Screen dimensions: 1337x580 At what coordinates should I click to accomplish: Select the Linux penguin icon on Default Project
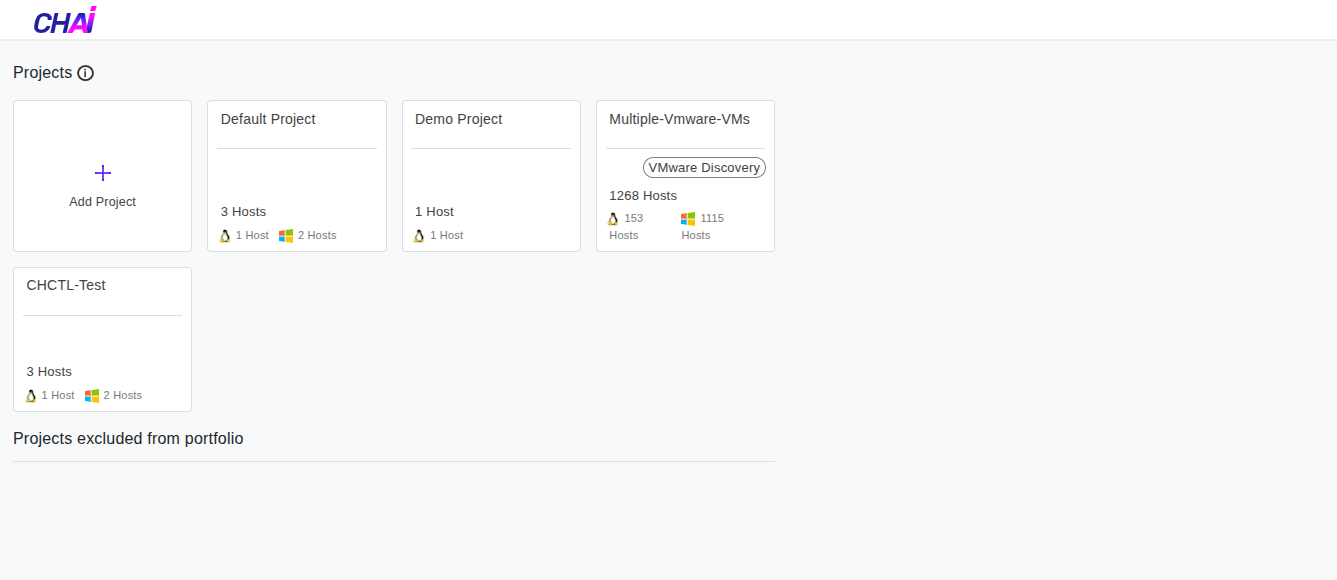pos(225,235)
